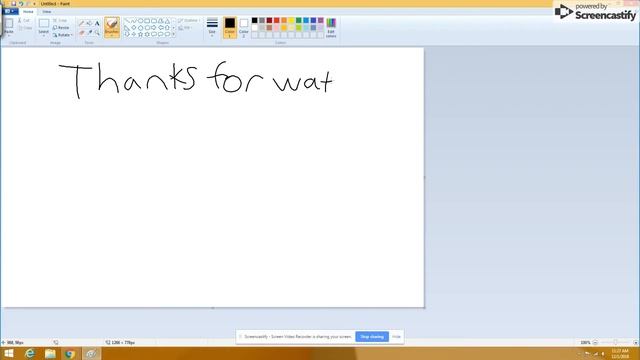The image size is (640, 360).
Task: Pick the purple palette color
Action: [321, 20]
